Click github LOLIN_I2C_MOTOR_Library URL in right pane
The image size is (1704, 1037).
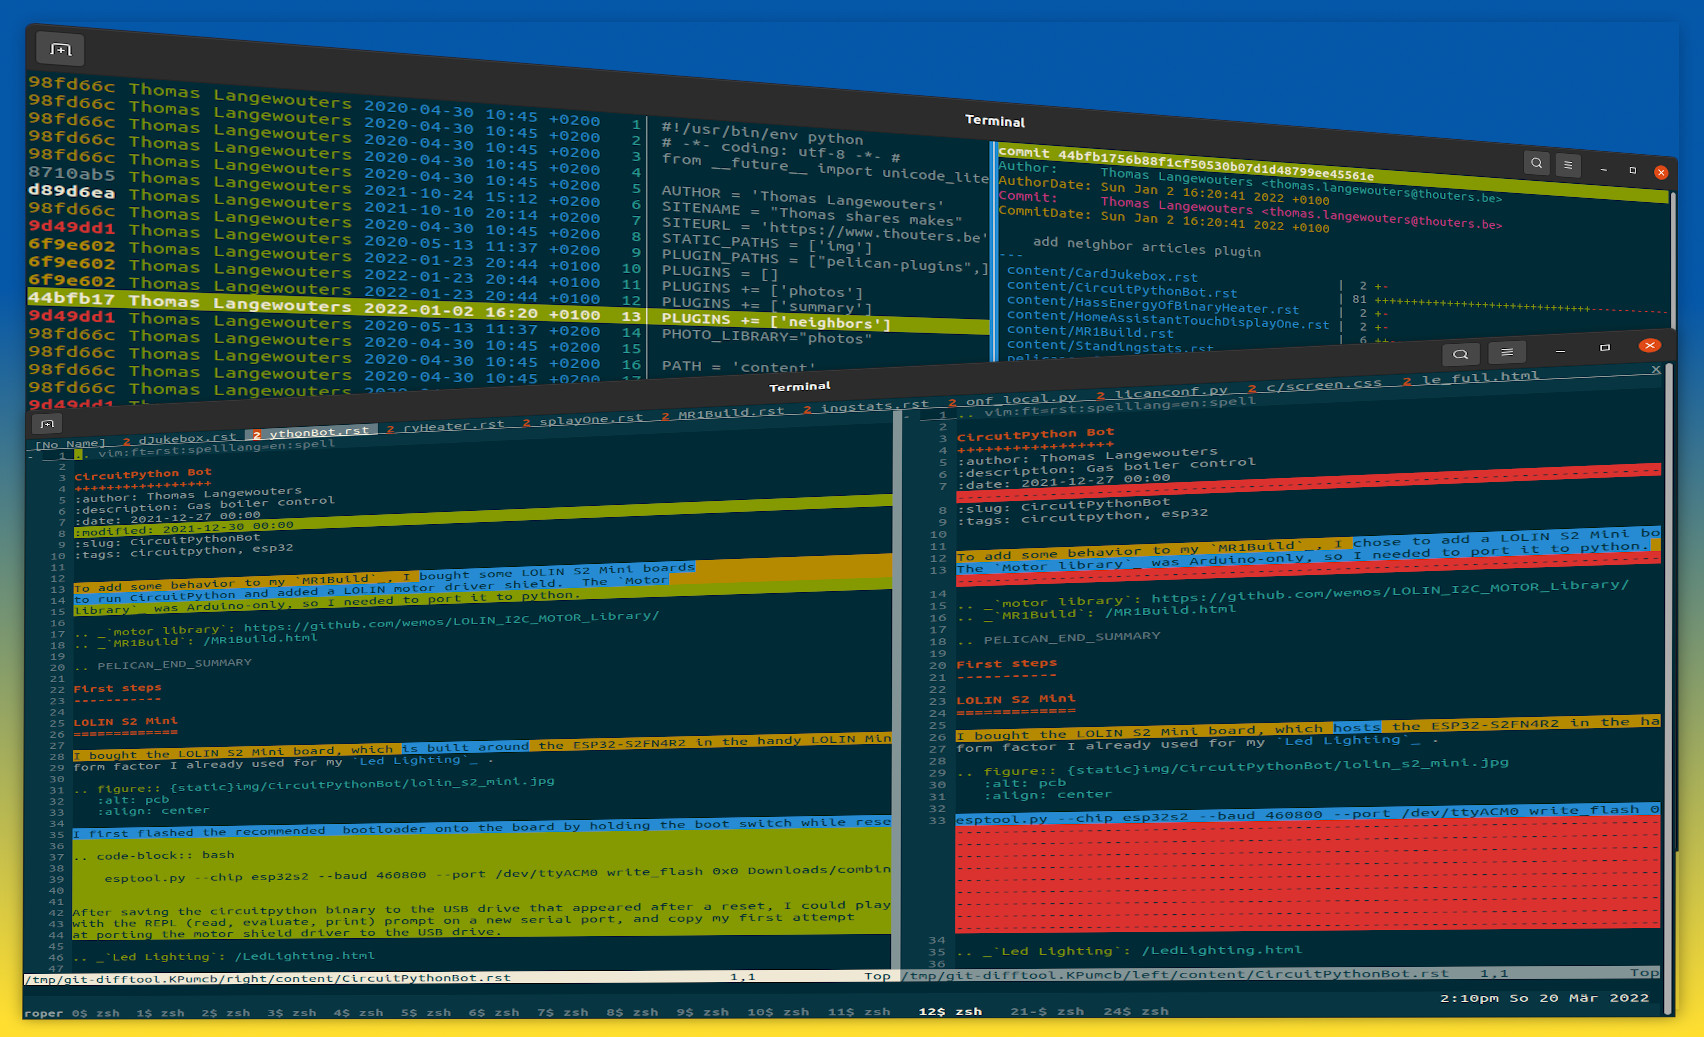tap(1389, 592)
